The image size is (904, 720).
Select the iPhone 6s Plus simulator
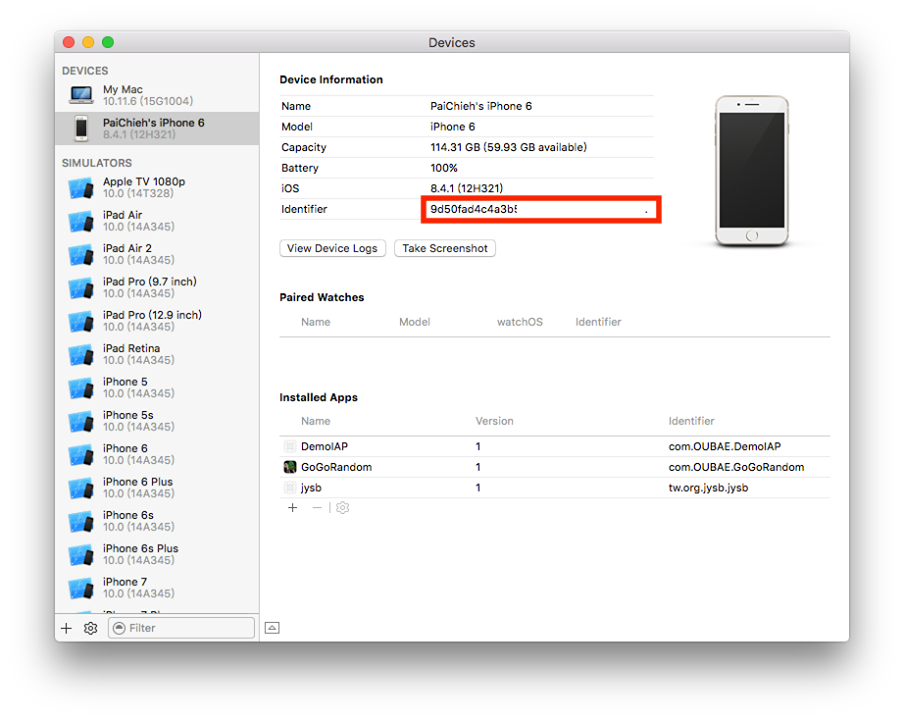(x=81, y=553)
